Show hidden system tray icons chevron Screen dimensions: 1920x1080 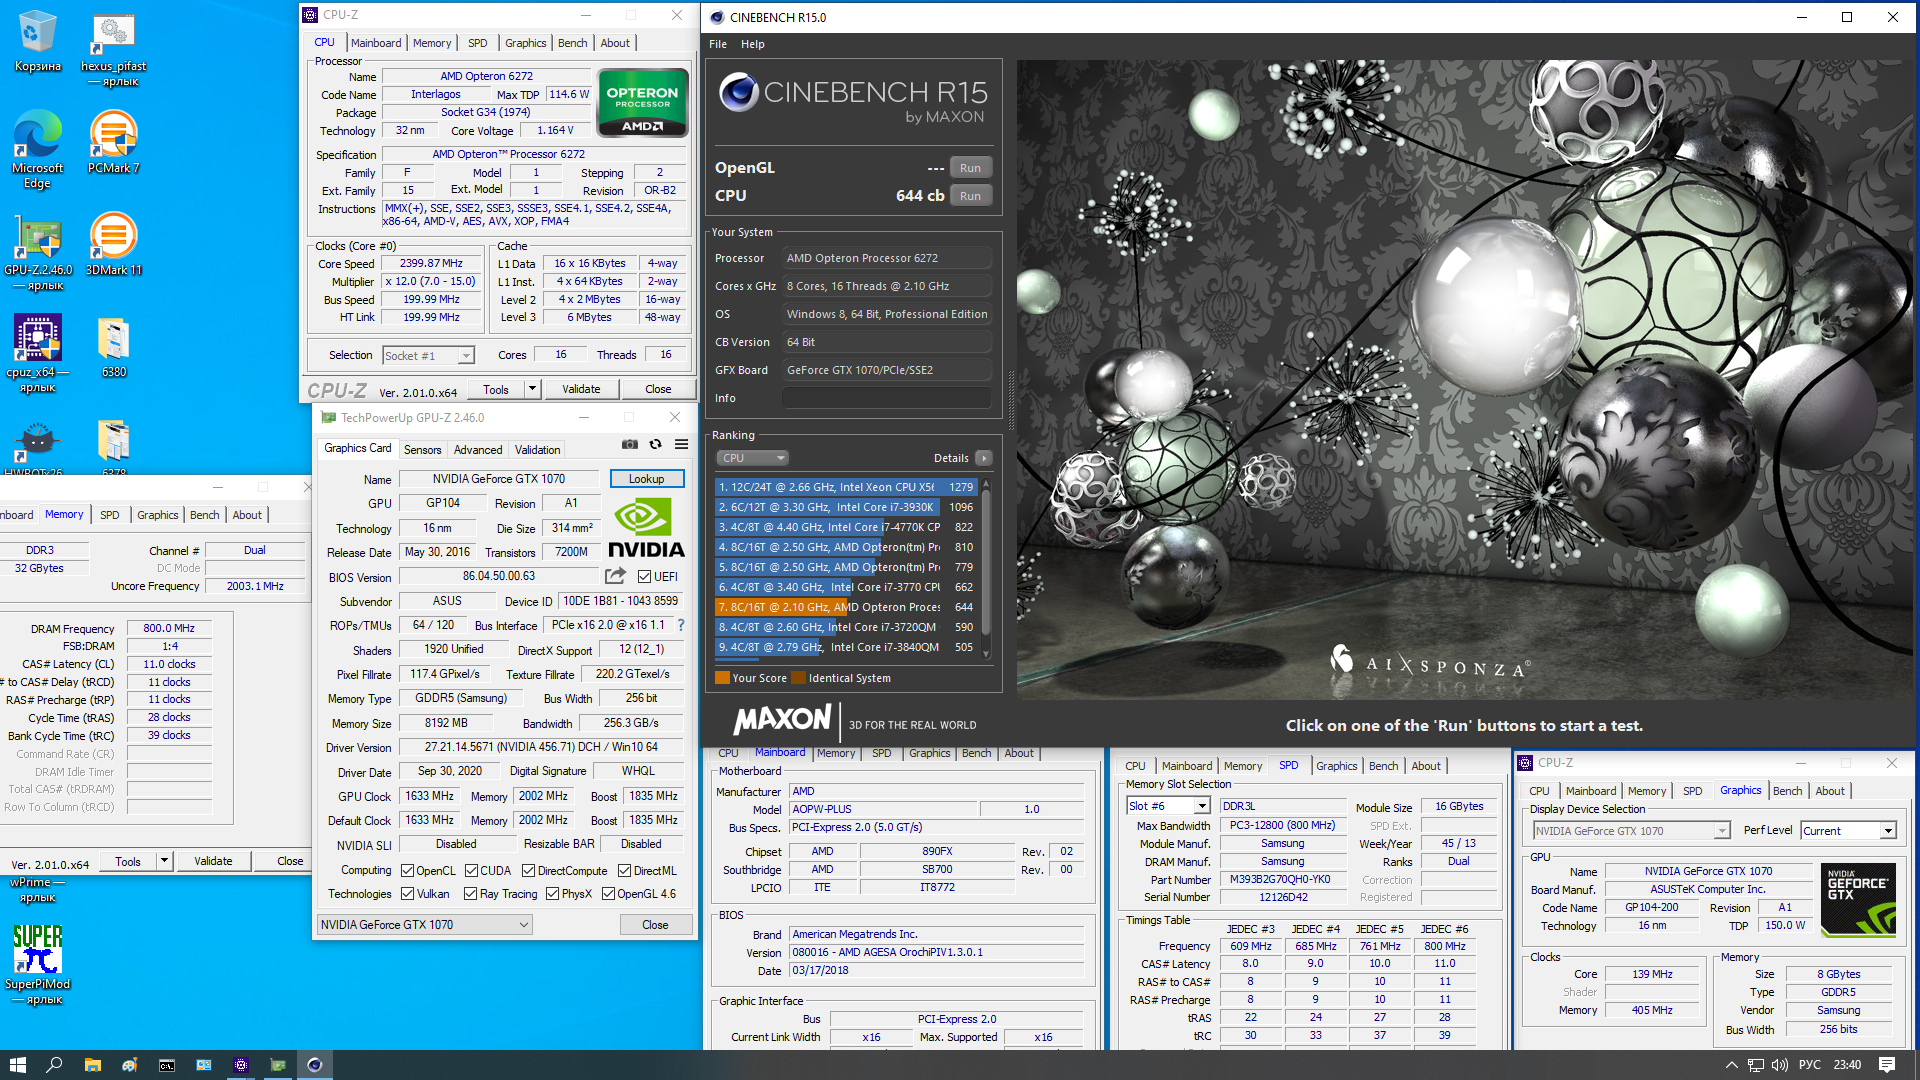coord(1730,1065)
